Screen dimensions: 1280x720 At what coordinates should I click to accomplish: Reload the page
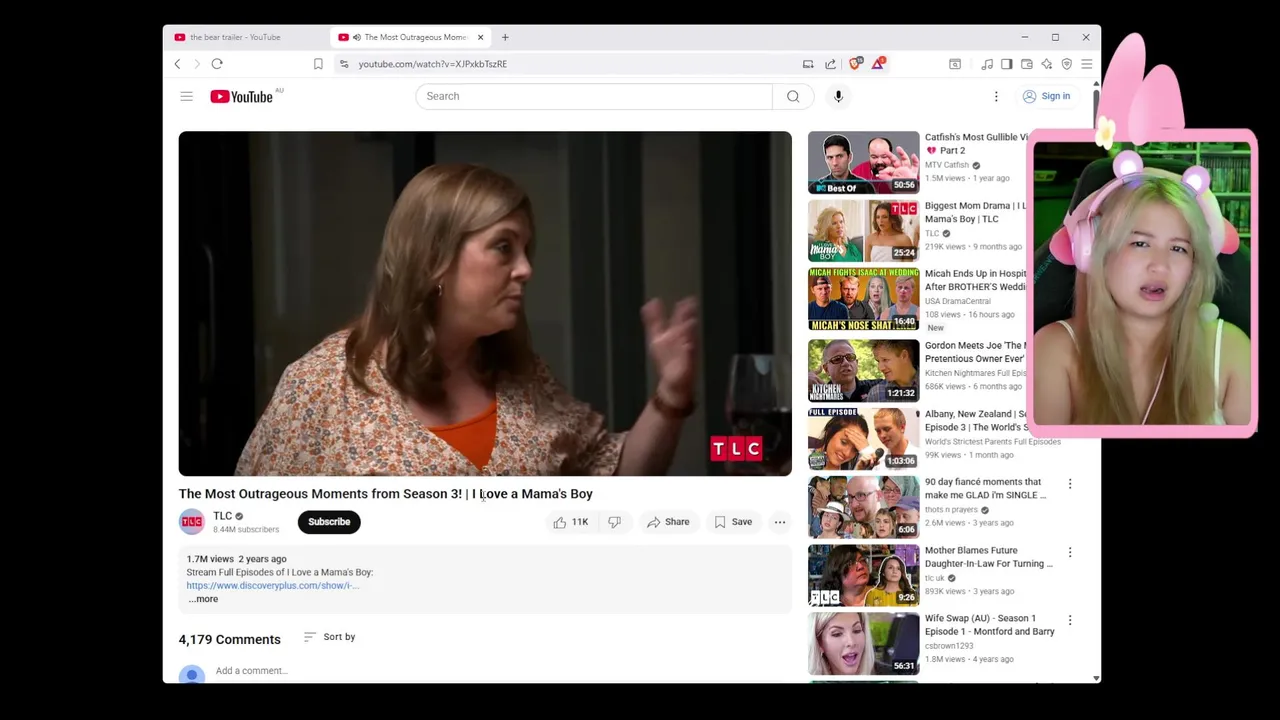click(216, 64)
